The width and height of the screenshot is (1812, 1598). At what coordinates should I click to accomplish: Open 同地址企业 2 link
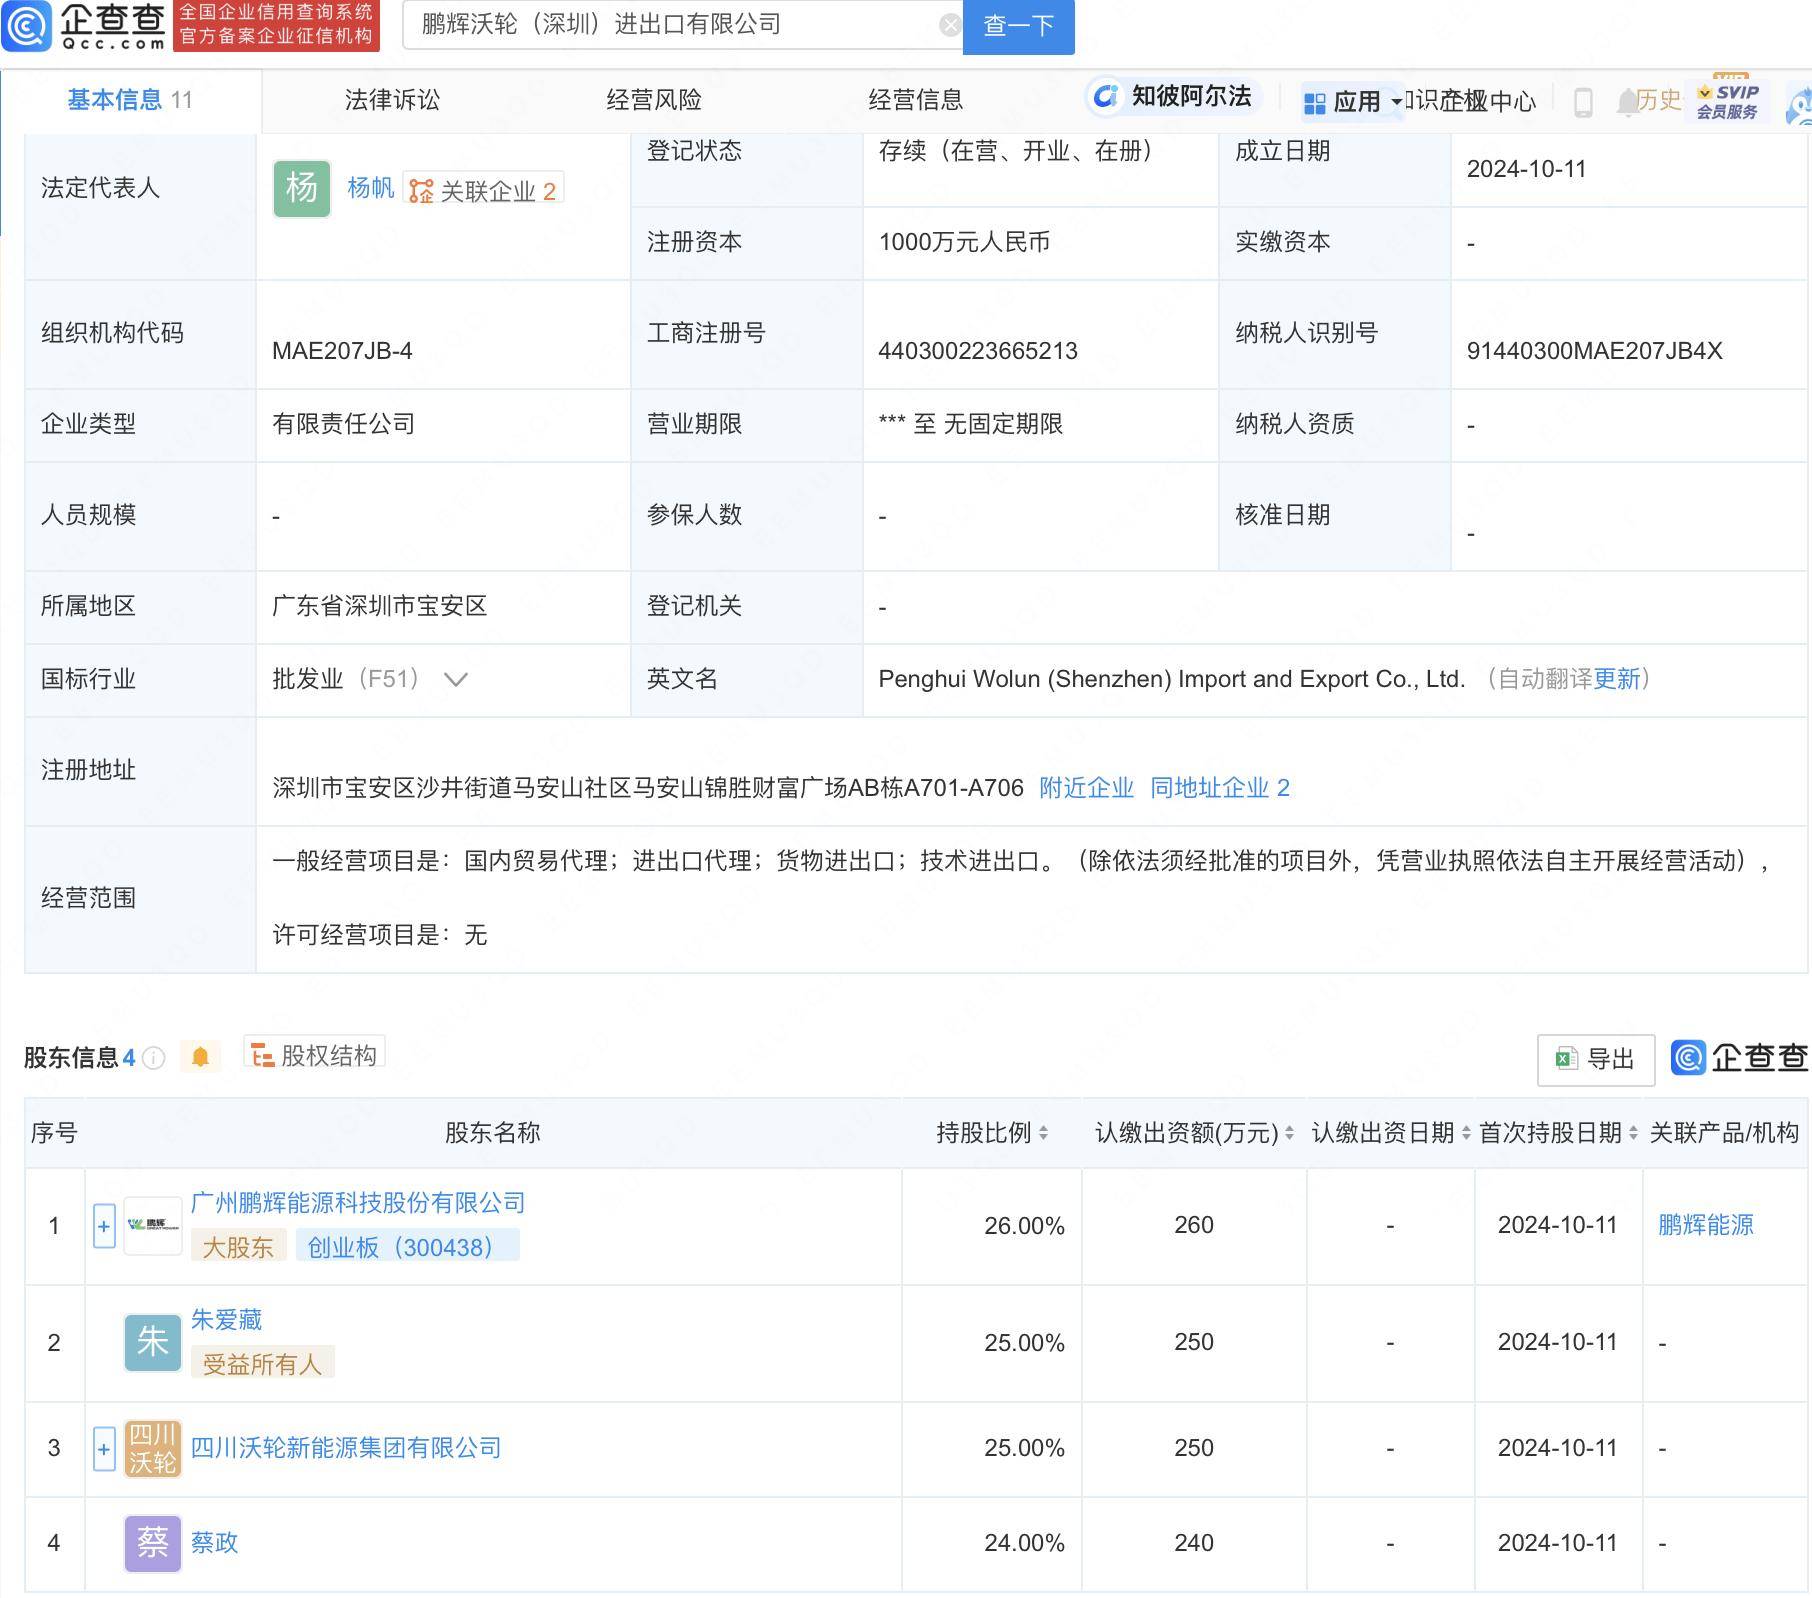pos(1220,788)
